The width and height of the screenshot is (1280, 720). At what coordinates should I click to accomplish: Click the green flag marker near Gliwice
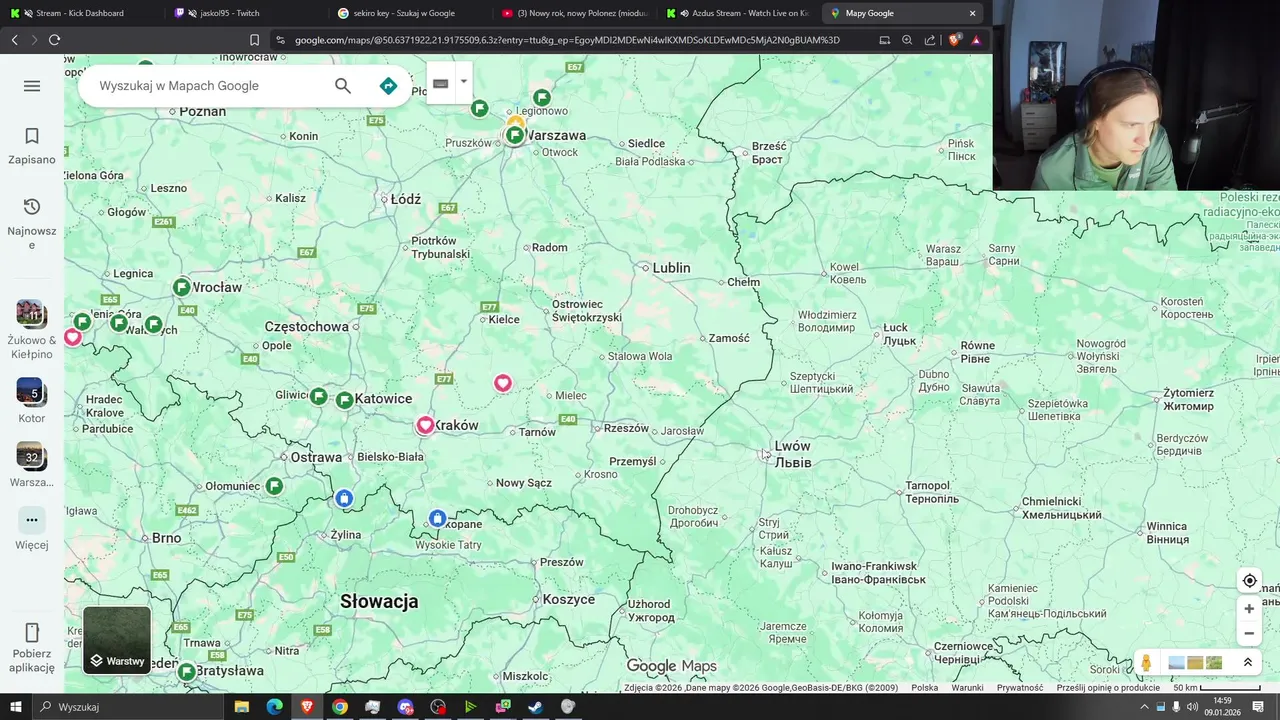pyautogui.click(x=318, y=397)
